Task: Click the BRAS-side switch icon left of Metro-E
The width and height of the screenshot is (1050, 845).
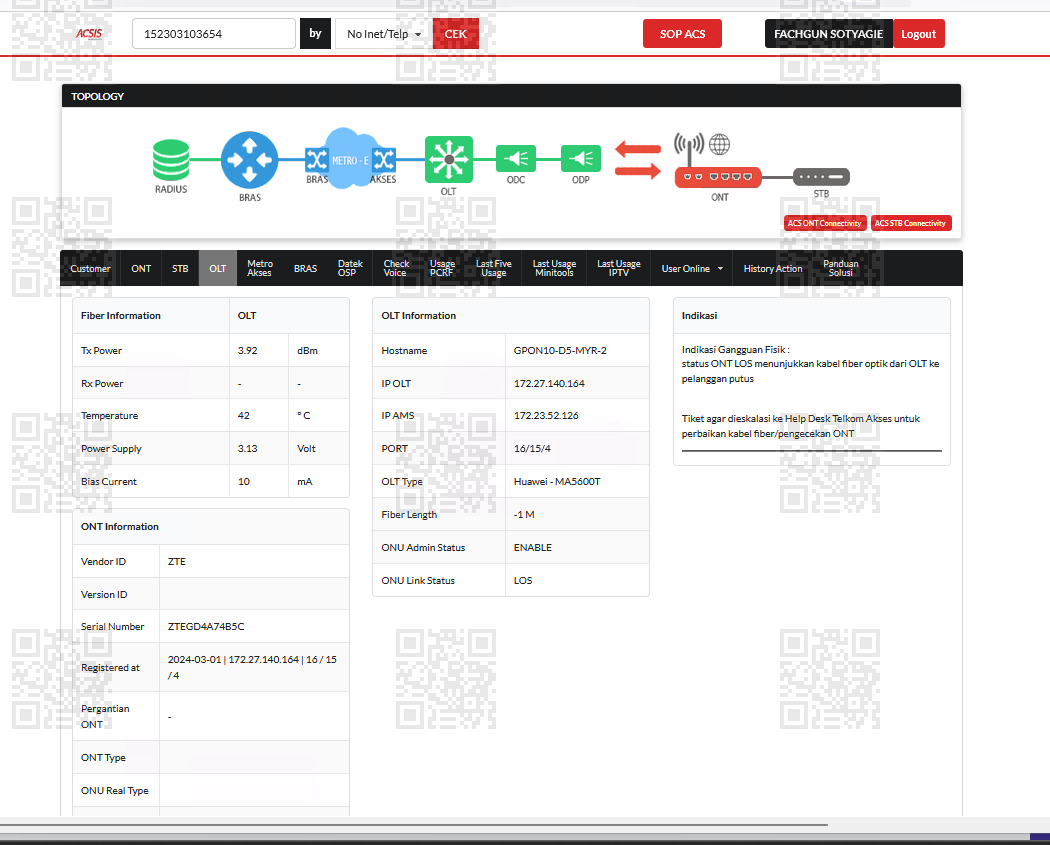Action: pyautogui.click(x=316, y=160)
